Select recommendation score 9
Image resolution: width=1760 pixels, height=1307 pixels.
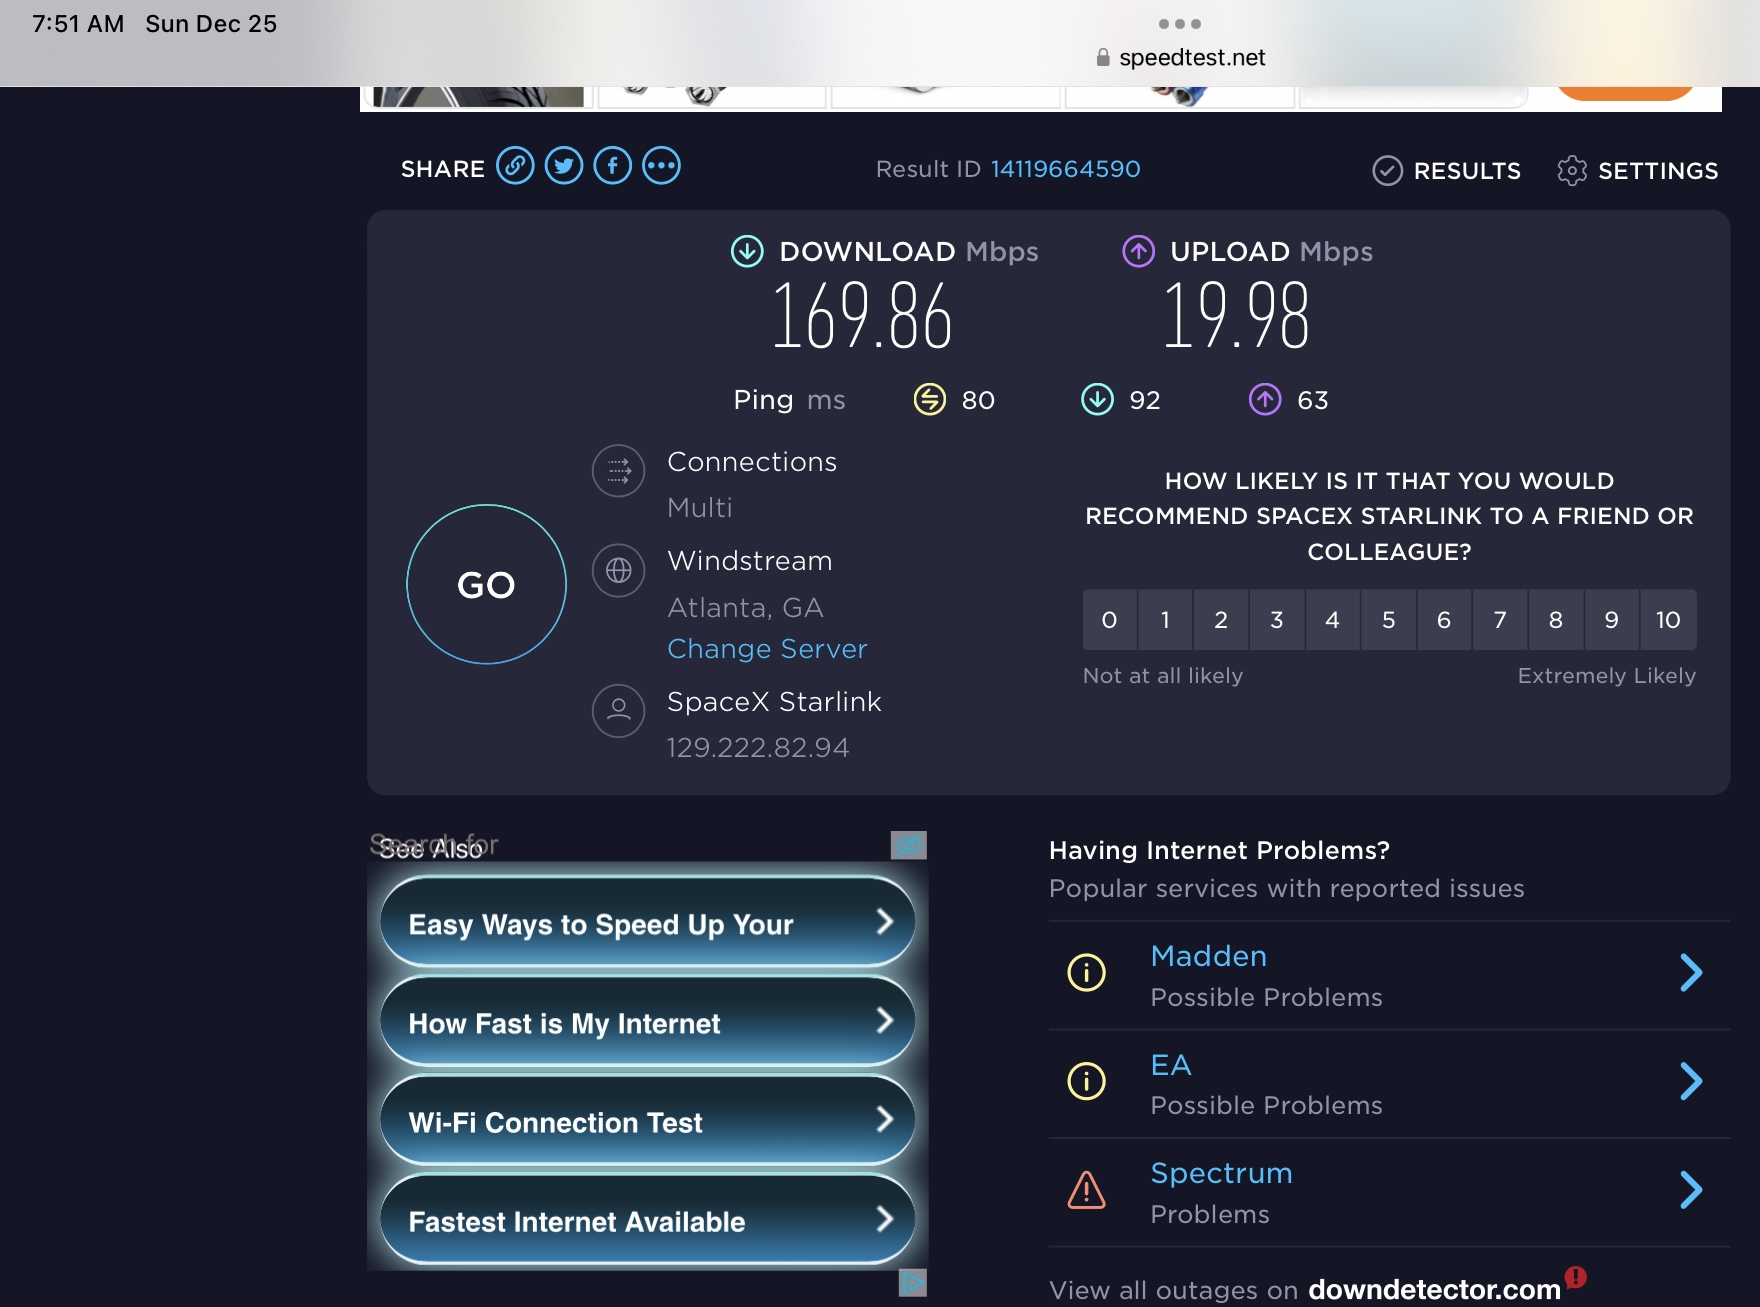(x=1612, y=620)
